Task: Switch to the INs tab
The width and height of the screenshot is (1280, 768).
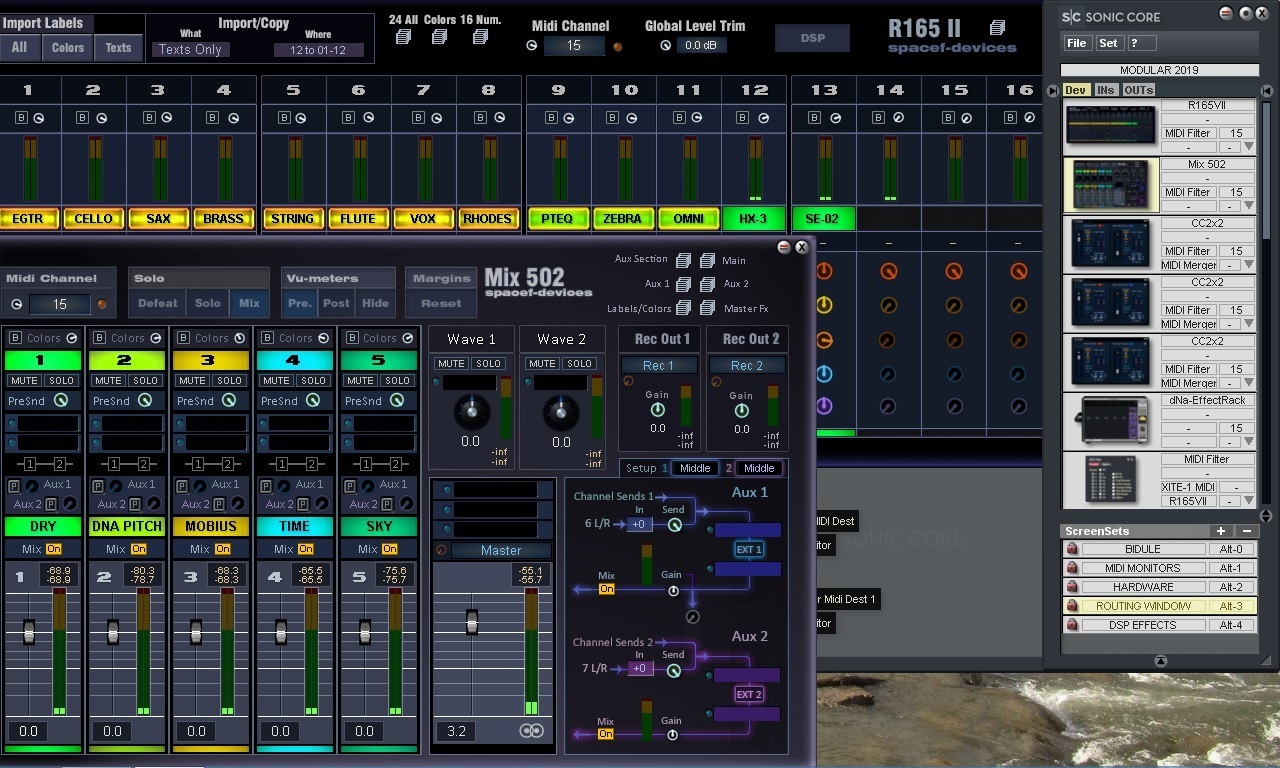Action: pyautogui.click(x=1105, y=90)
